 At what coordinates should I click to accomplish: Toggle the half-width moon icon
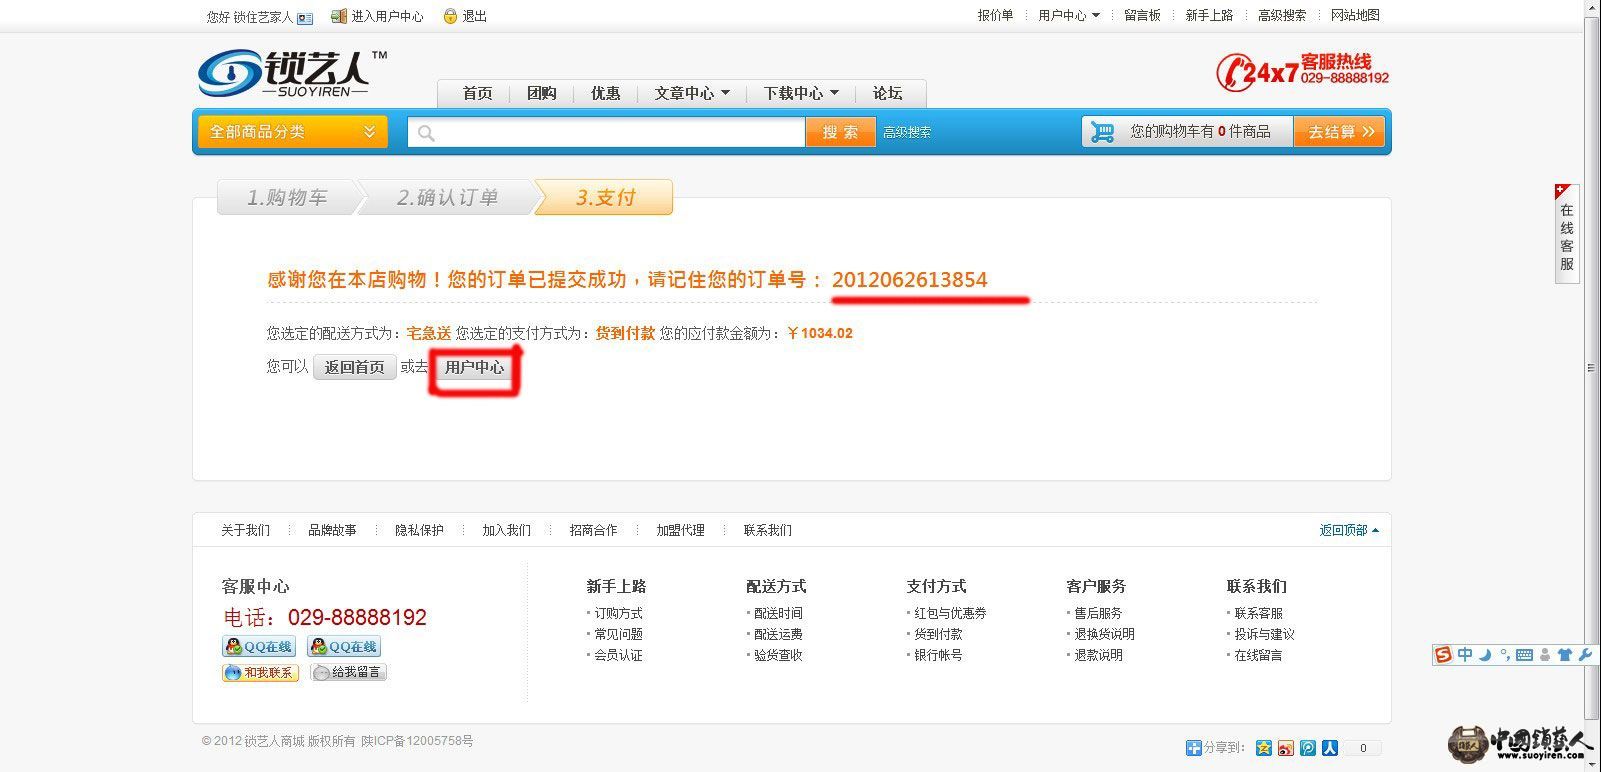pyautogui.click(x=1485, y=655)
